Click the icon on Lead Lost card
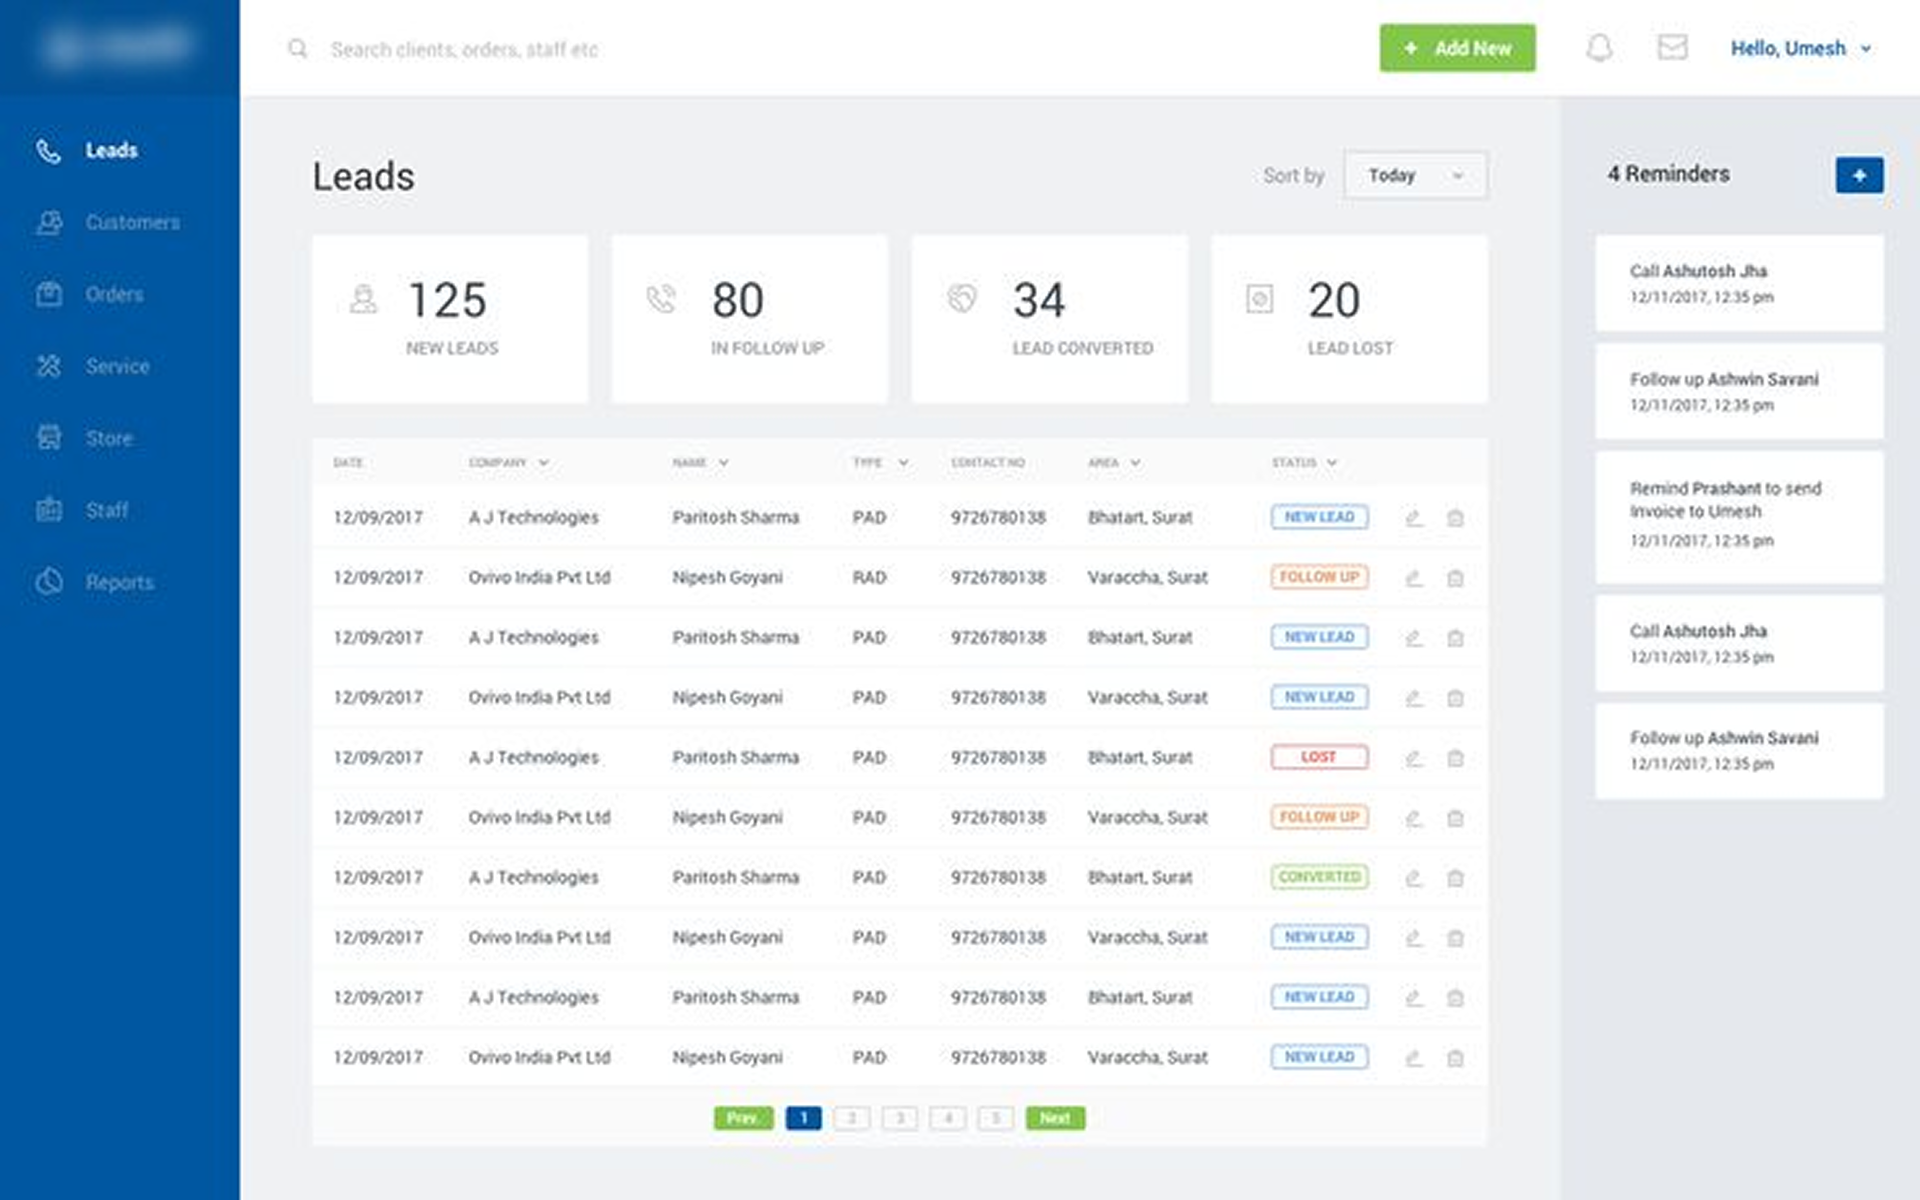This screenshot has width=1920, height=1200. pos(1259,298)
